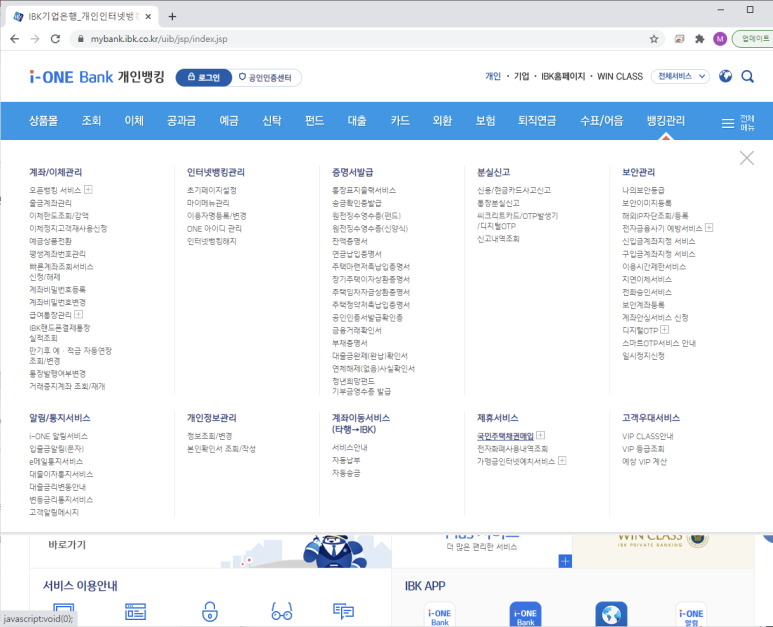Image resolution: width=773 pixels, height=627 pixels.
Task: Go back using the browser back arrow
Action: click(14, 39)
